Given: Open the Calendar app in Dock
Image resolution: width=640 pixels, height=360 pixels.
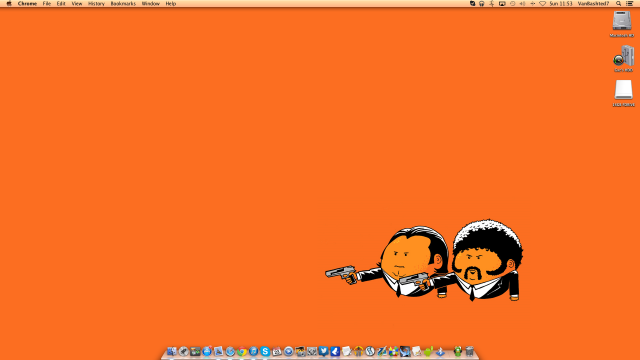Looking at the screenshot, I should [277, 351].
